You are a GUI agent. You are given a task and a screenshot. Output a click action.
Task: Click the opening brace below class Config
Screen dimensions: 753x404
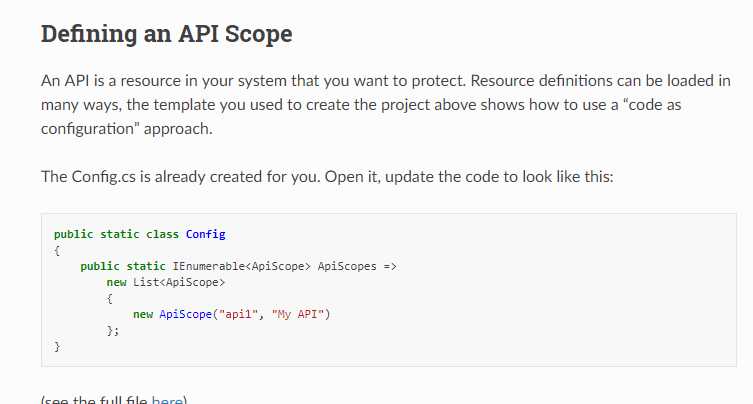57,250
